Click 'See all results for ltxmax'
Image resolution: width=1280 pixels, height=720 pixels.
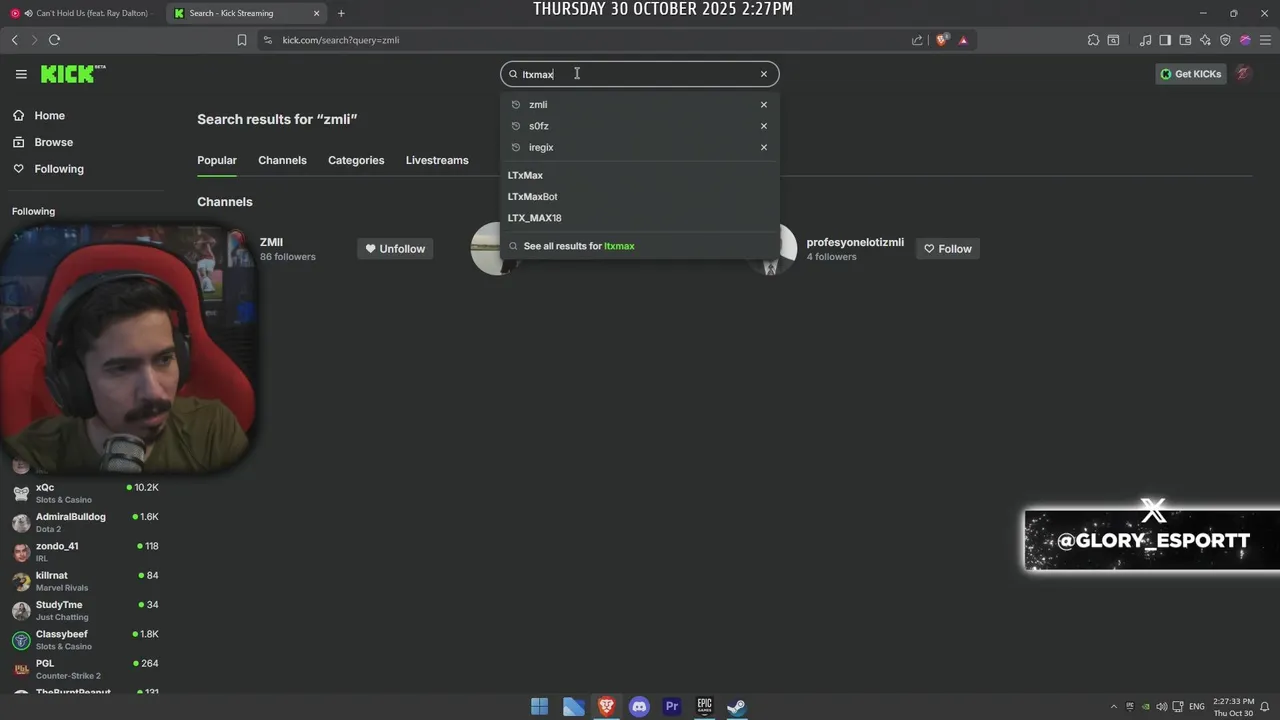tap(579, 246)
